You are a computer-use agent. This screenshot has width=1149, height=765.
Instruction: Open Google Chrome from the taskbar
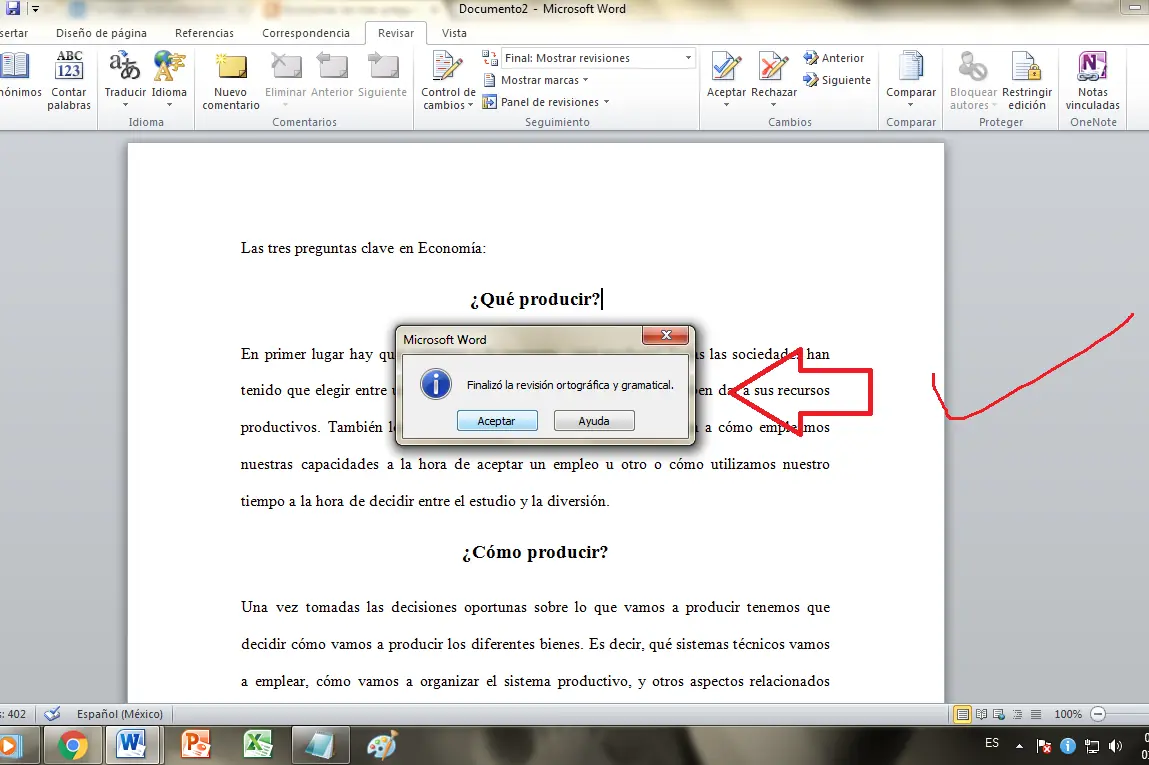(x=73, y=746)
